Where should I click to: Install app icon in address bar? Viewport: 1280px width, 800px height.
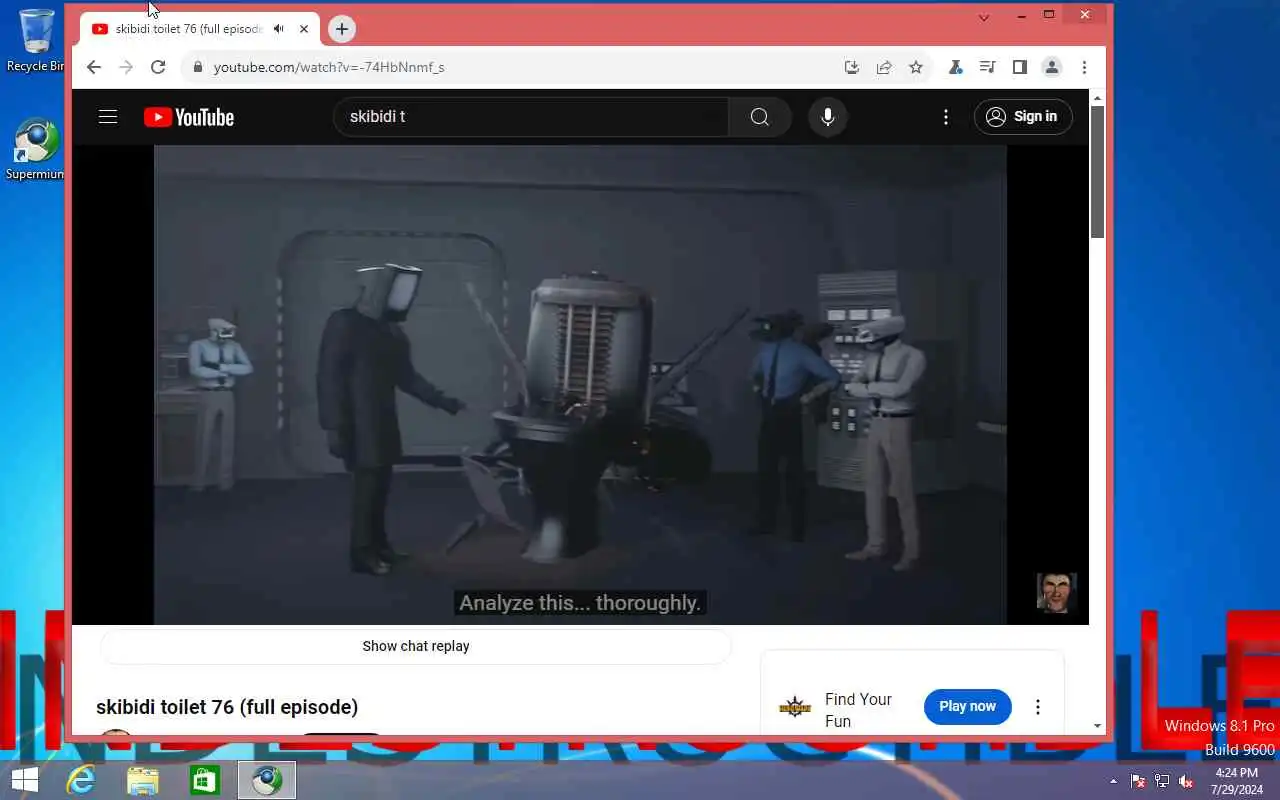tap(852, 67)
